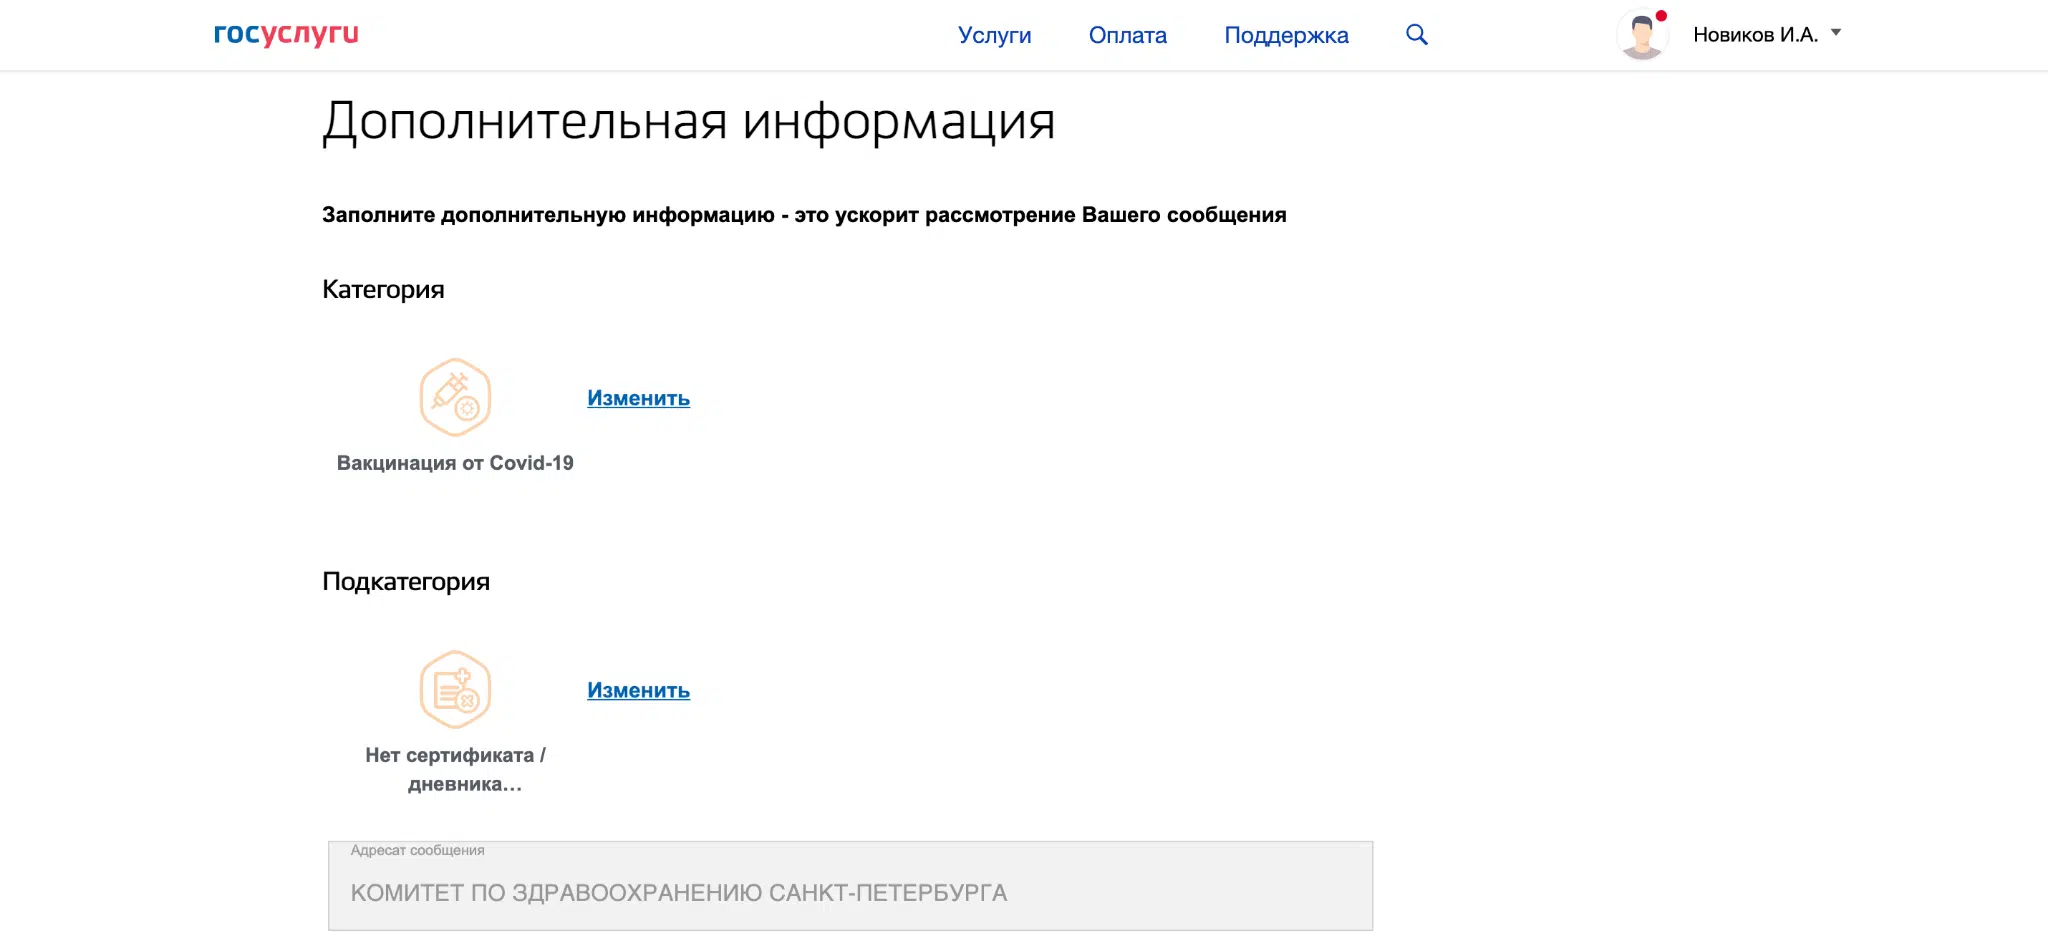The width and height of the screenshot is (2048, 941).
Task: Click the user avatar picture
Action: [1641, 36]
